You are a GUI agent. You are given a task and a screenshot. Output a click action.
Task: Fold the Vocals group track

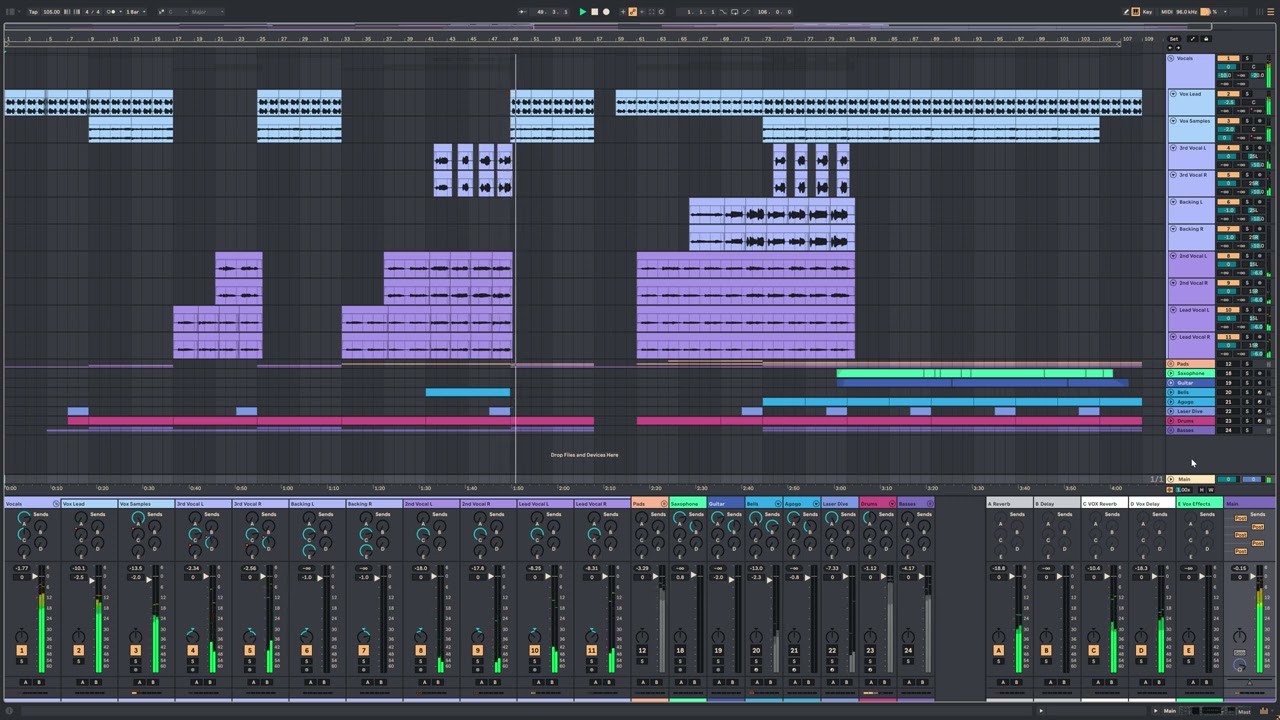1171,58
